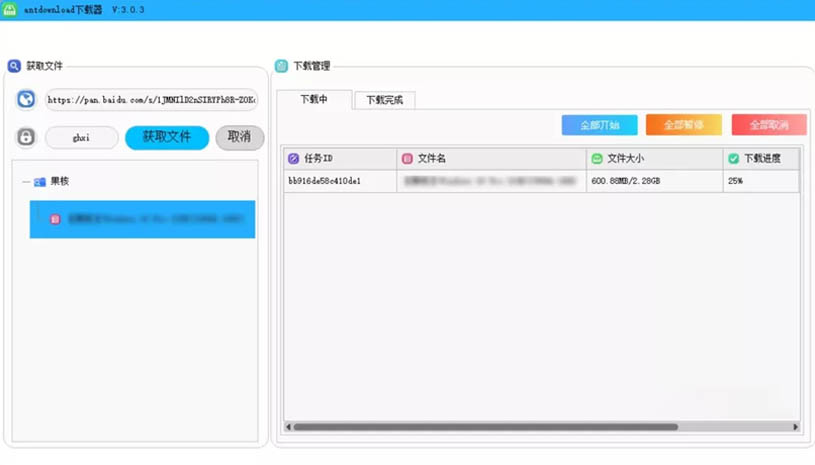
Task: Click the globe icon next to URL field
Action: [27, 99]
